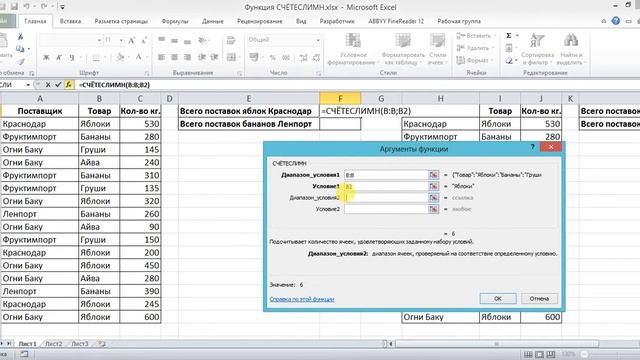
Task: Increase font size with the large A icon
Action: [x=131, y=40]
